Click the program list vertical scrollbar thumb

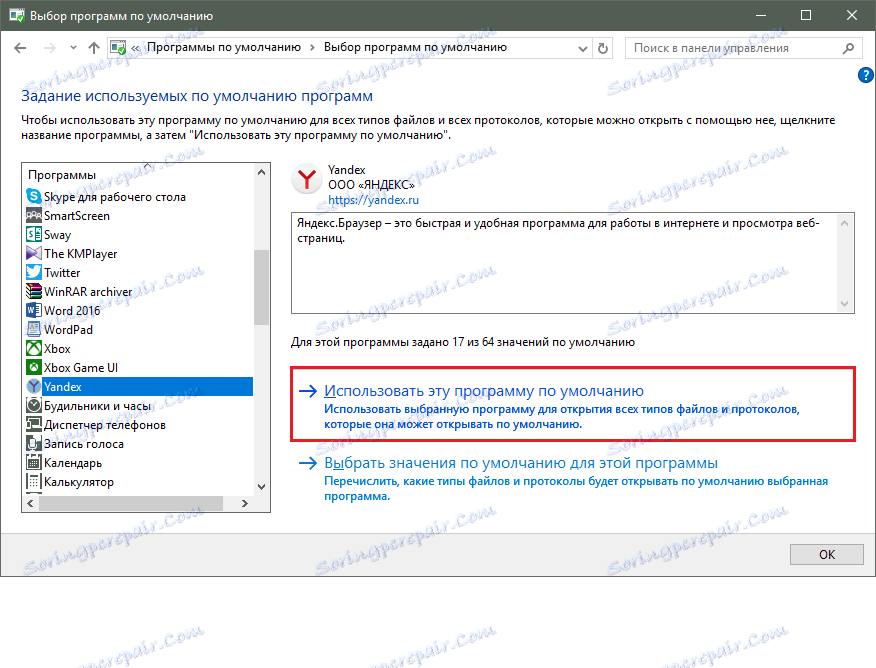261,287
